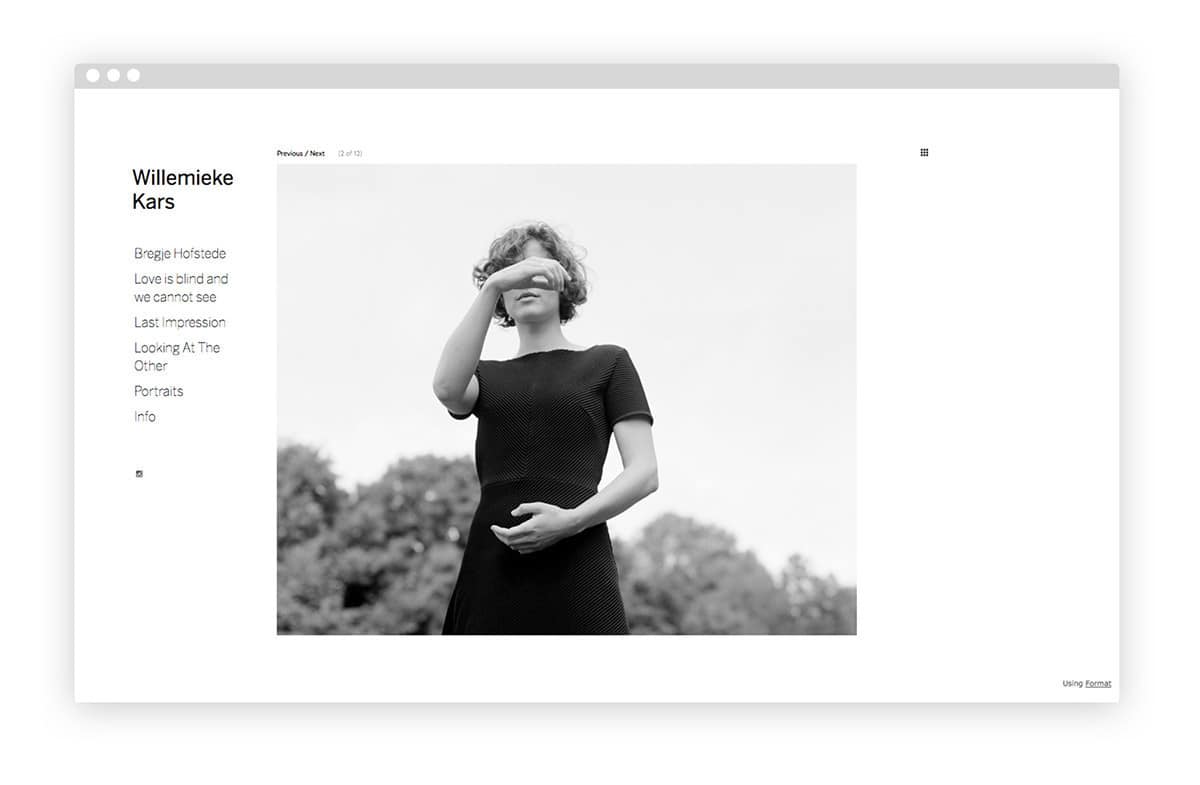Click the black-and-white portrait photo
Viewport: 1200px width, 785px height.
pos(566,399)
